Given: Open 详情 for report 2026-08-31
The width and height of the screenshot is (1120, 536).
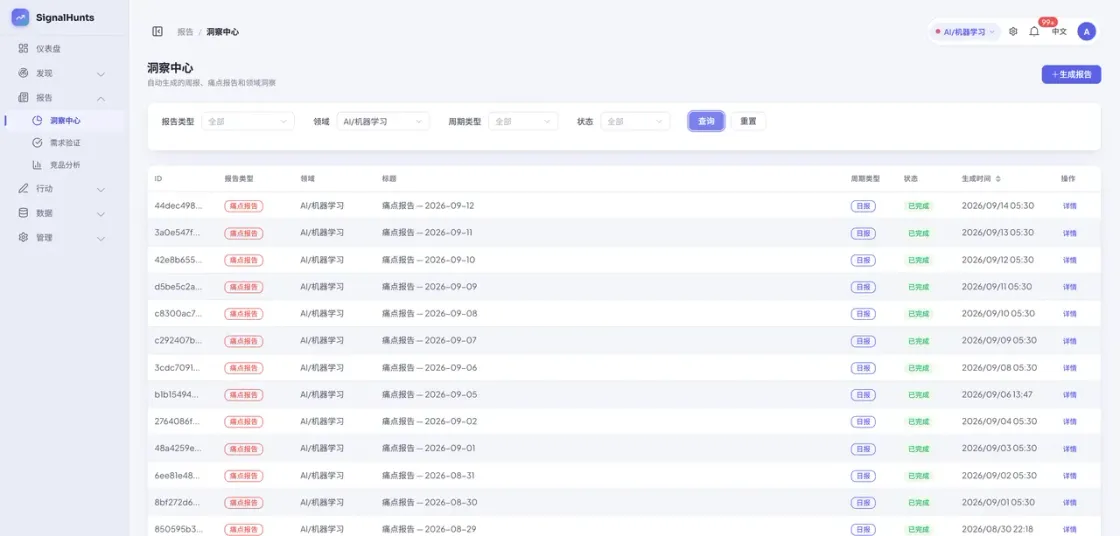Looking at the screenshot, I should pos(1069,476).
